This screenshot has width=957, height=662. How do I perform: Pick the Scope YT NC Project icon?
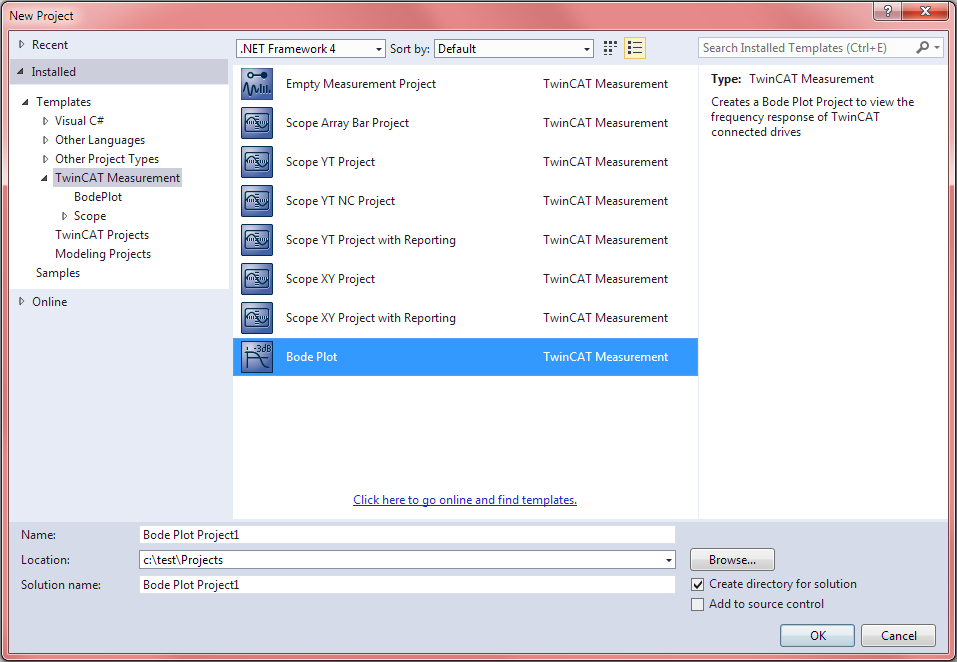coord(257,201)
